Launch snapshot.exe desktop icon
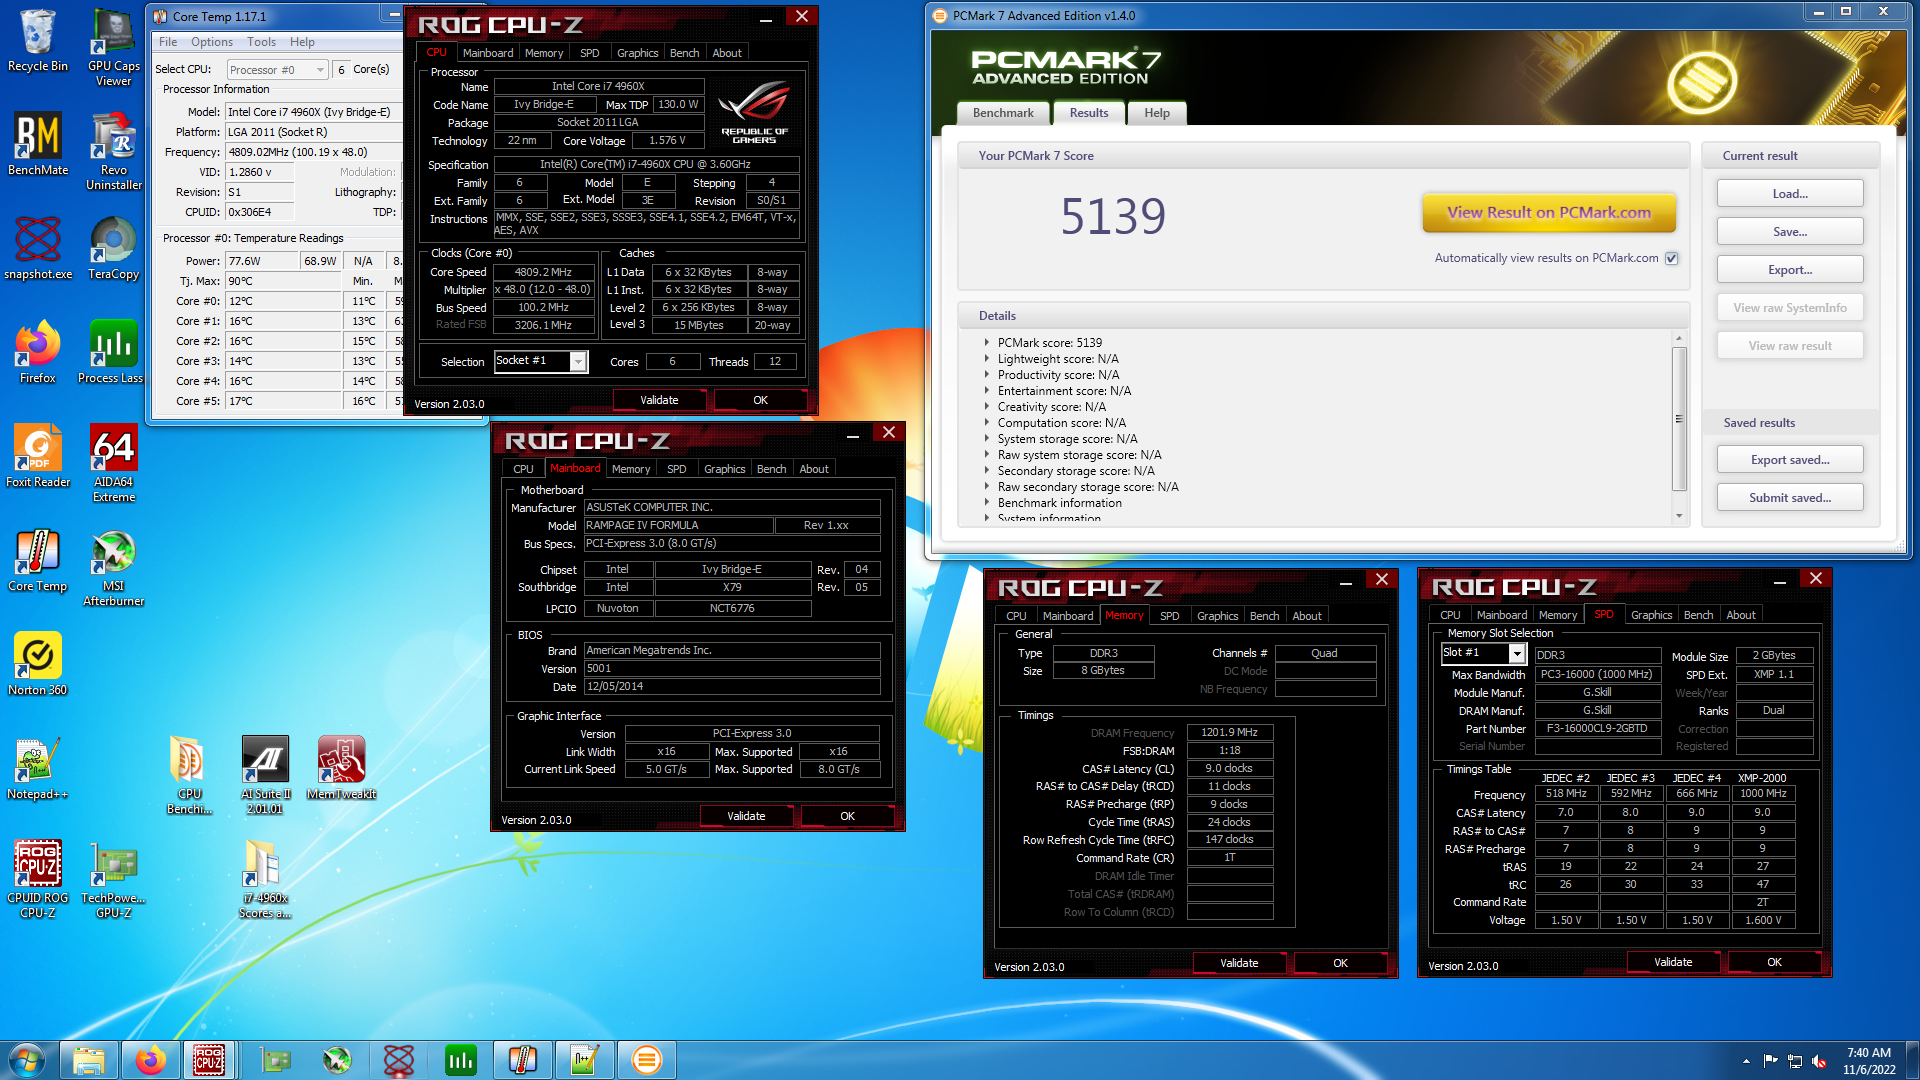This screenshot has height=1080, width=1920. click(x=38, y=248)
